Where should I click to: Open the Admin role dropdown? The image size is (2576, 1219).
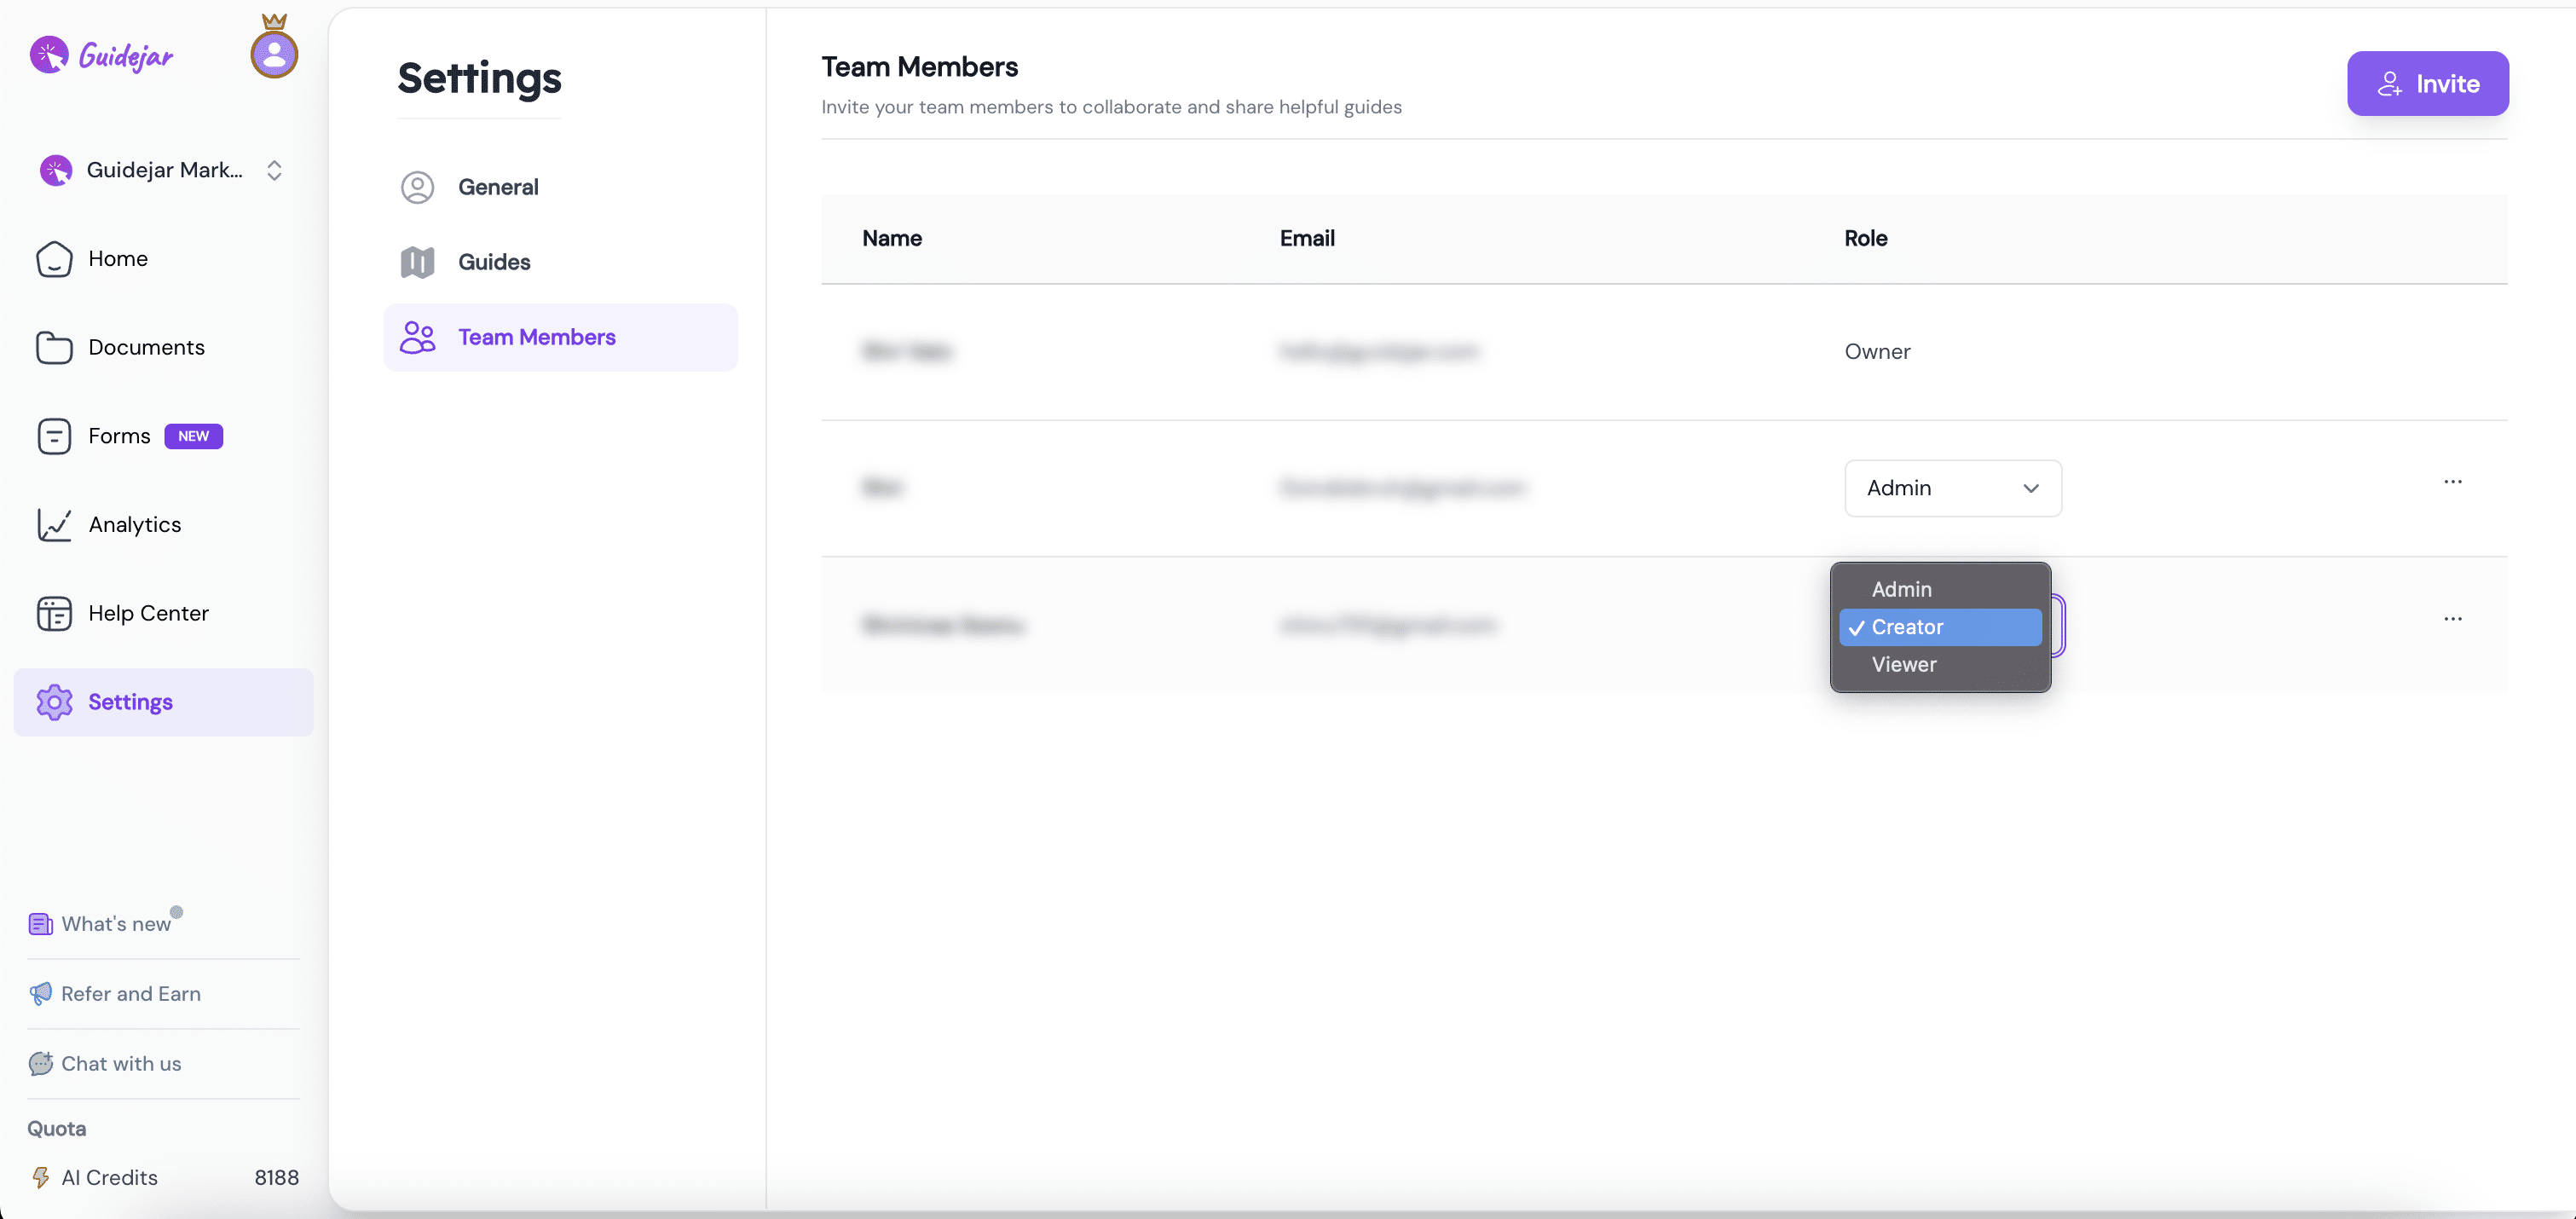click(x=1952, y=488)
